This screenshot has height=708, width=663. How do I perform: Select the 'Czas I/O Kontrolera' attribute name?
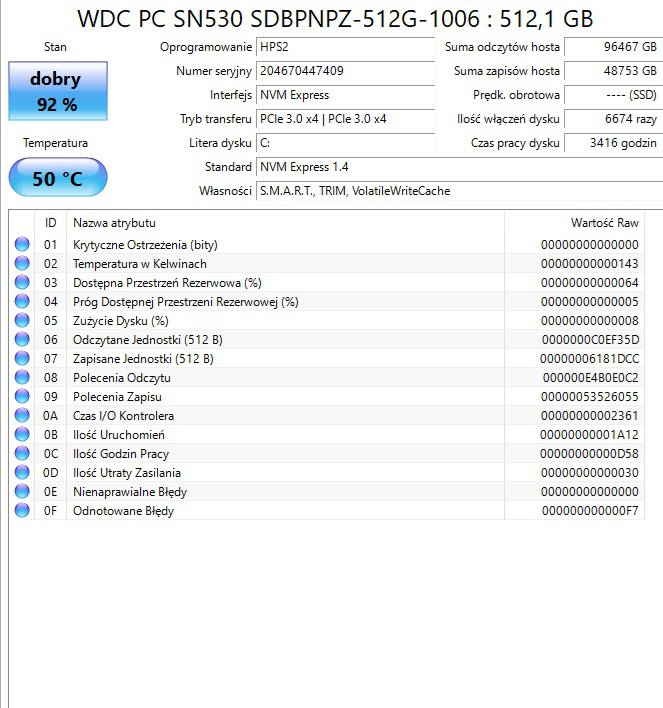pyautogui.click(x=123, y=415)
